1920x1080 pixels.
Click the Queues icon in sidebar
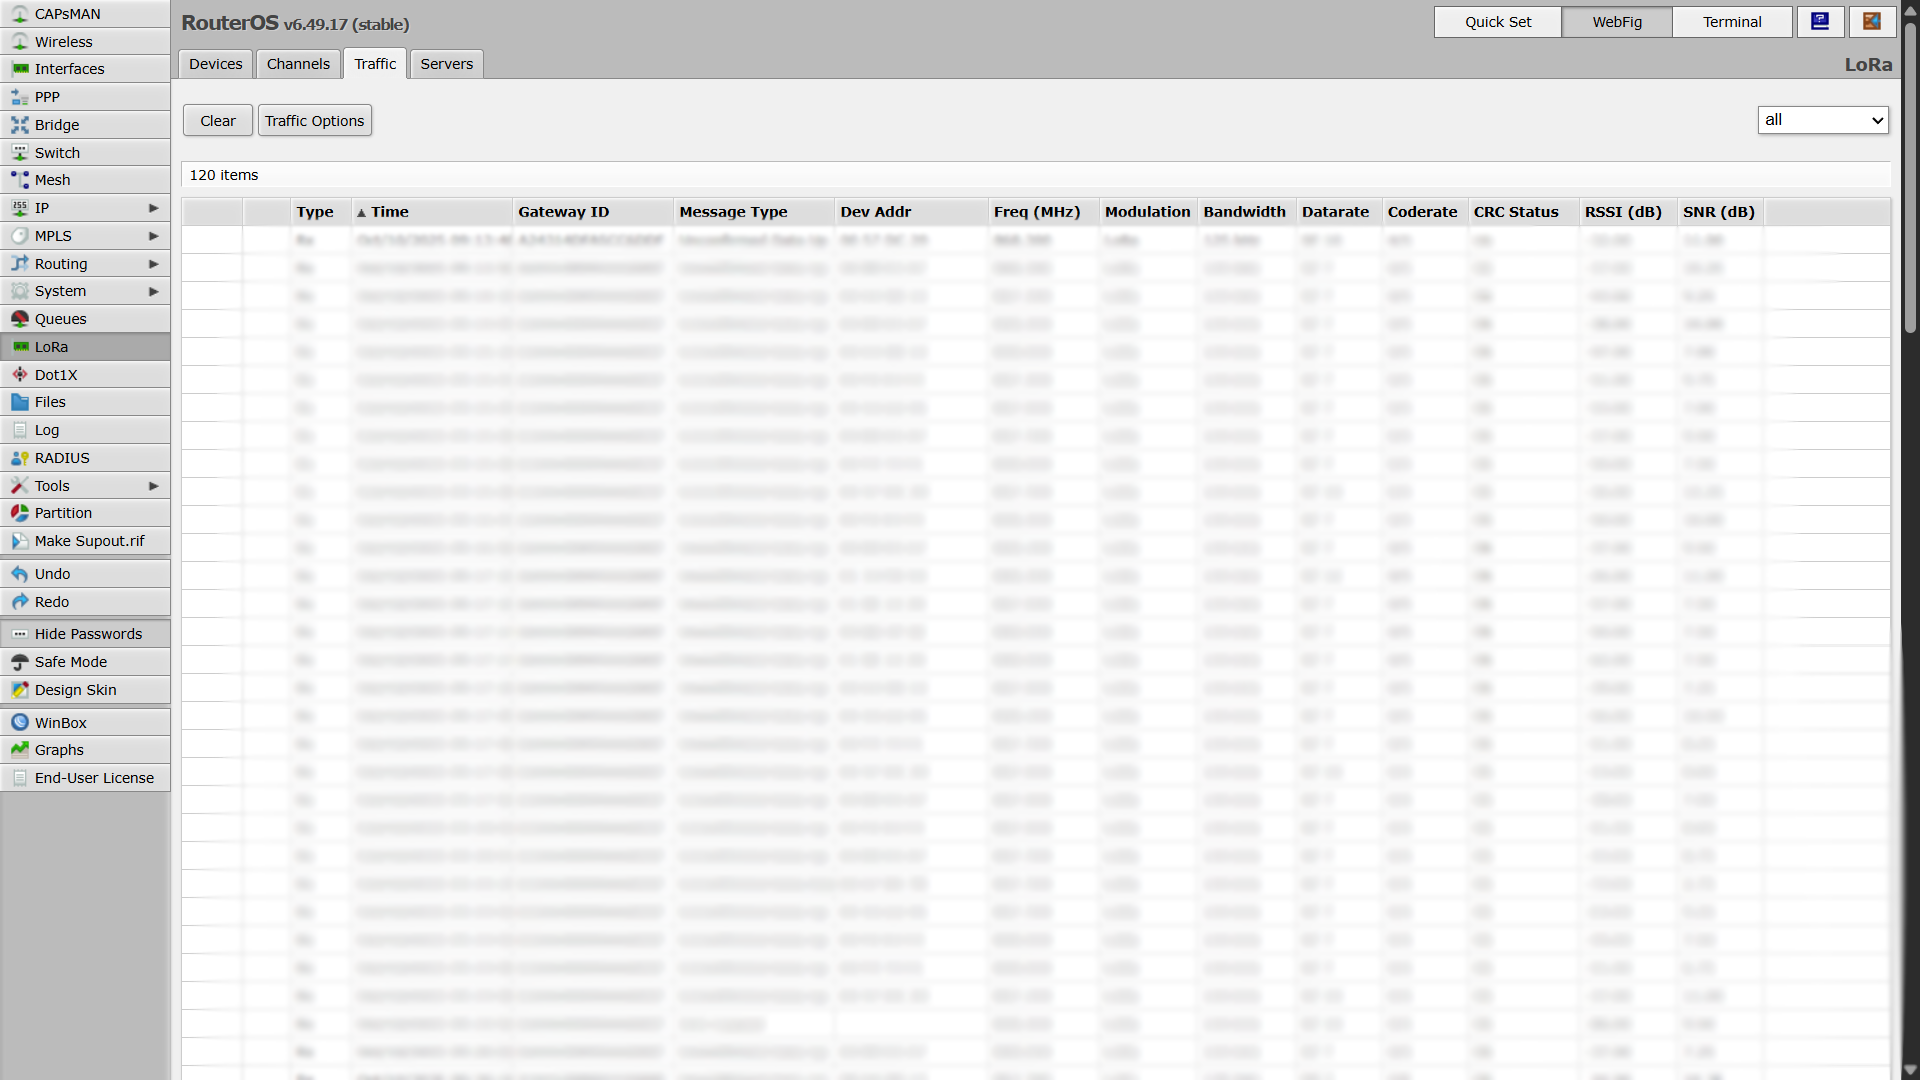19,319
